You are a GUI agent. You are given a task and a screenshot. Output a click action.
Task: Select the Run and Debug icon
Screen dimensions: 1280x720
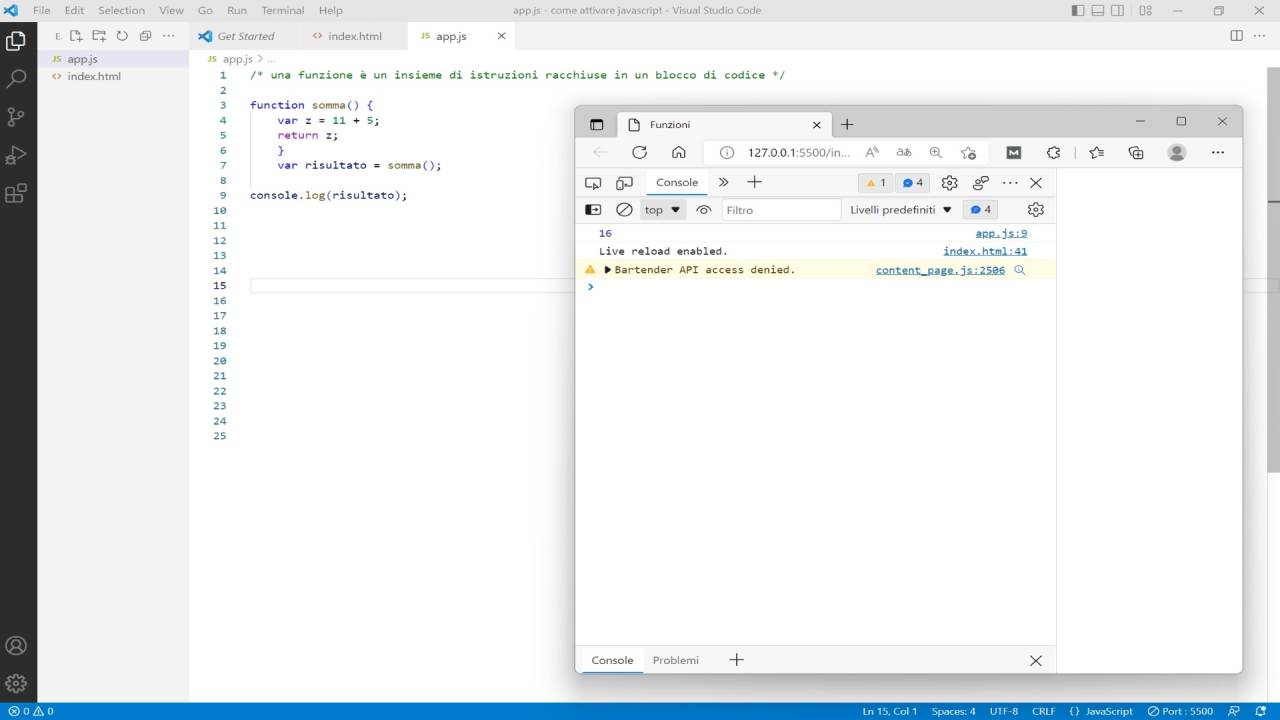coord(15,155)
